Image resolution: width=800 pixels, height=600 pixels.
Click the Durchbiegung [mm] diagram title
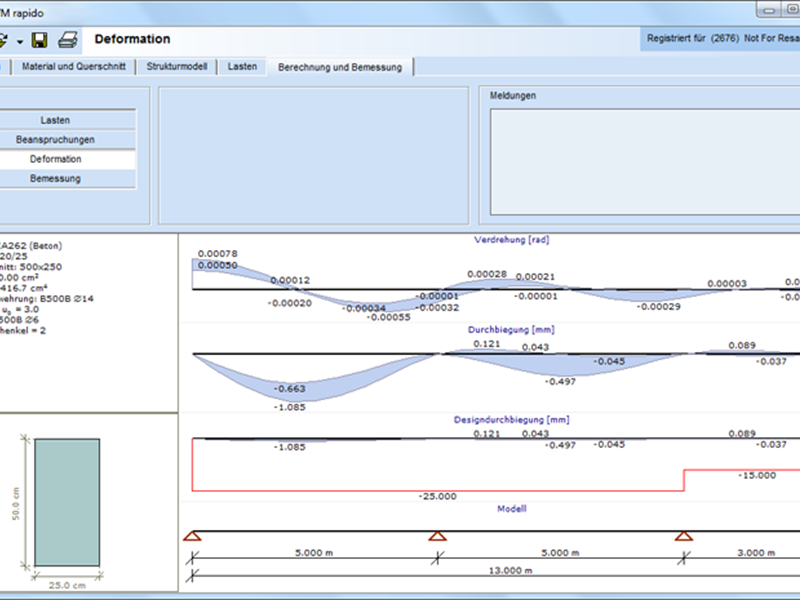click(x=511, y=328)
